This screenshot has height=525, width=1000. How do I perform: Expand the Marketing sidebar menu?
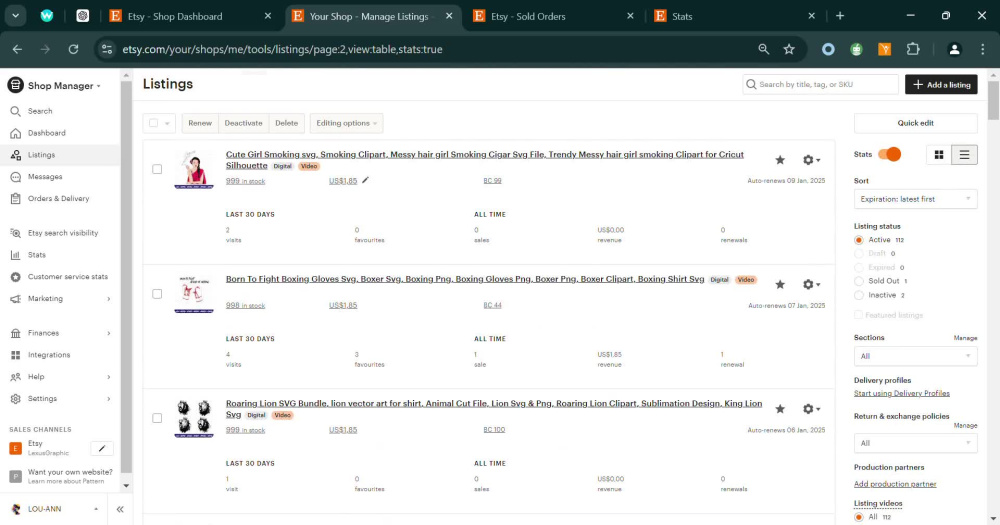59,299
